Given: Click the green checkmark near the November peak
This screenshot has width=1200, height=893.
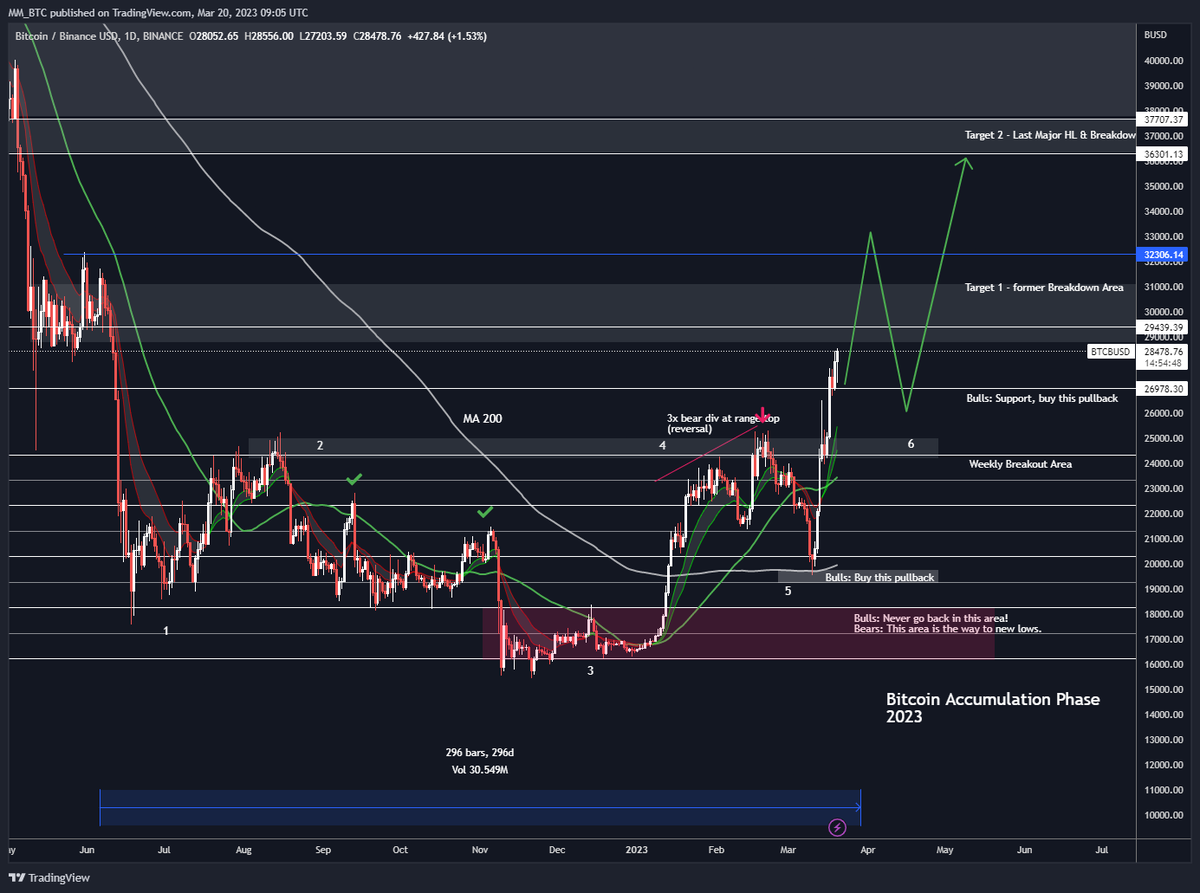Looking at the screenshot, I should click(485, 511).
